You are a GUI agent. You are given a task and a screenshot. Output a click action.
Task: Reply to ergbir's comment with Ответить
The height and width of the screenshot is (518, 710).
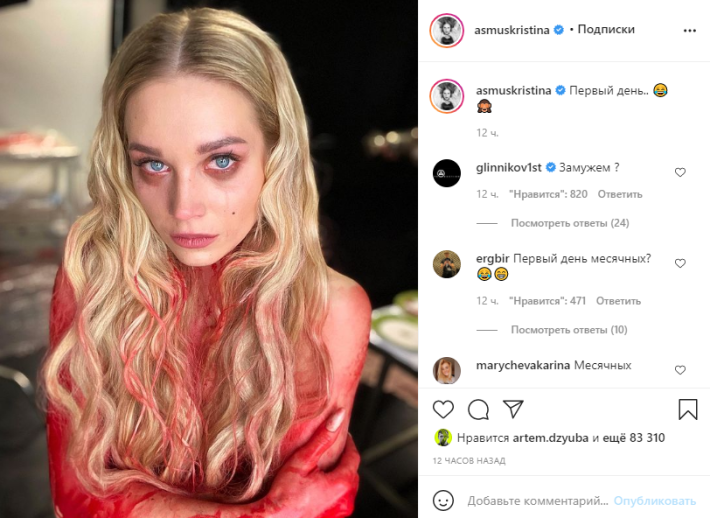[x=618, y=301]
